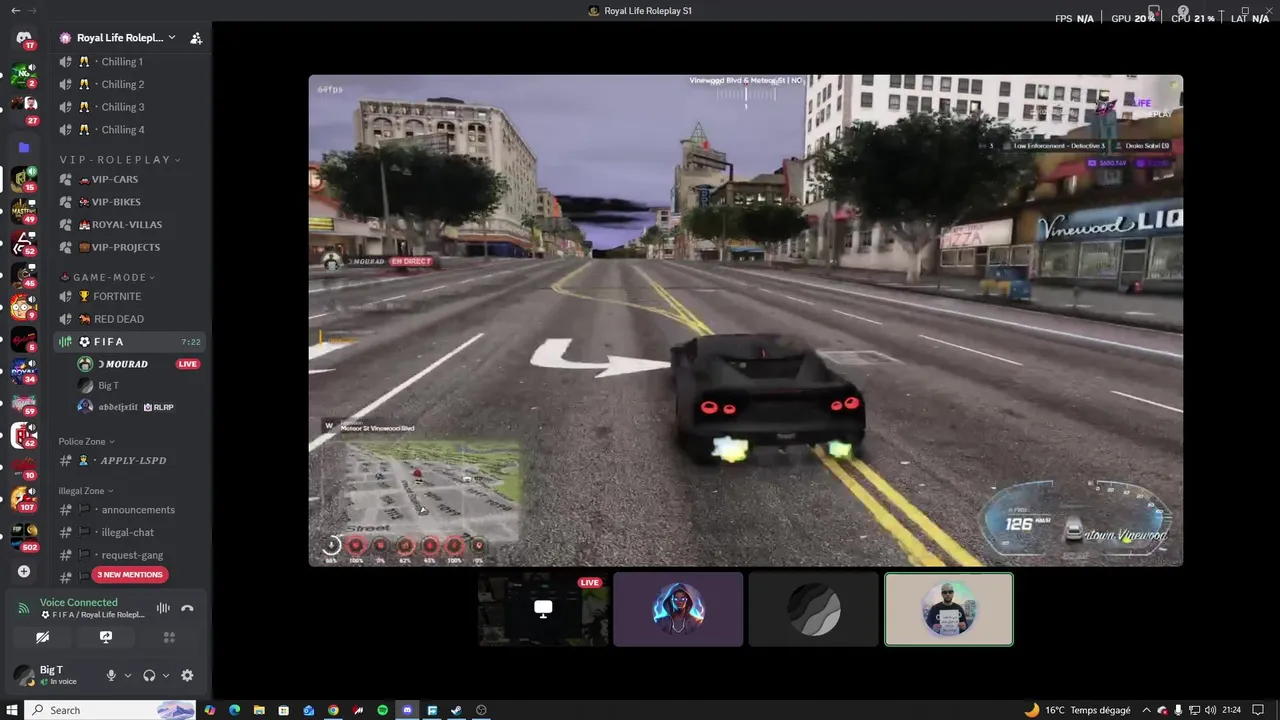Go forward with the title bar forward arrow

pyautogui.click(x=31, y=10)
